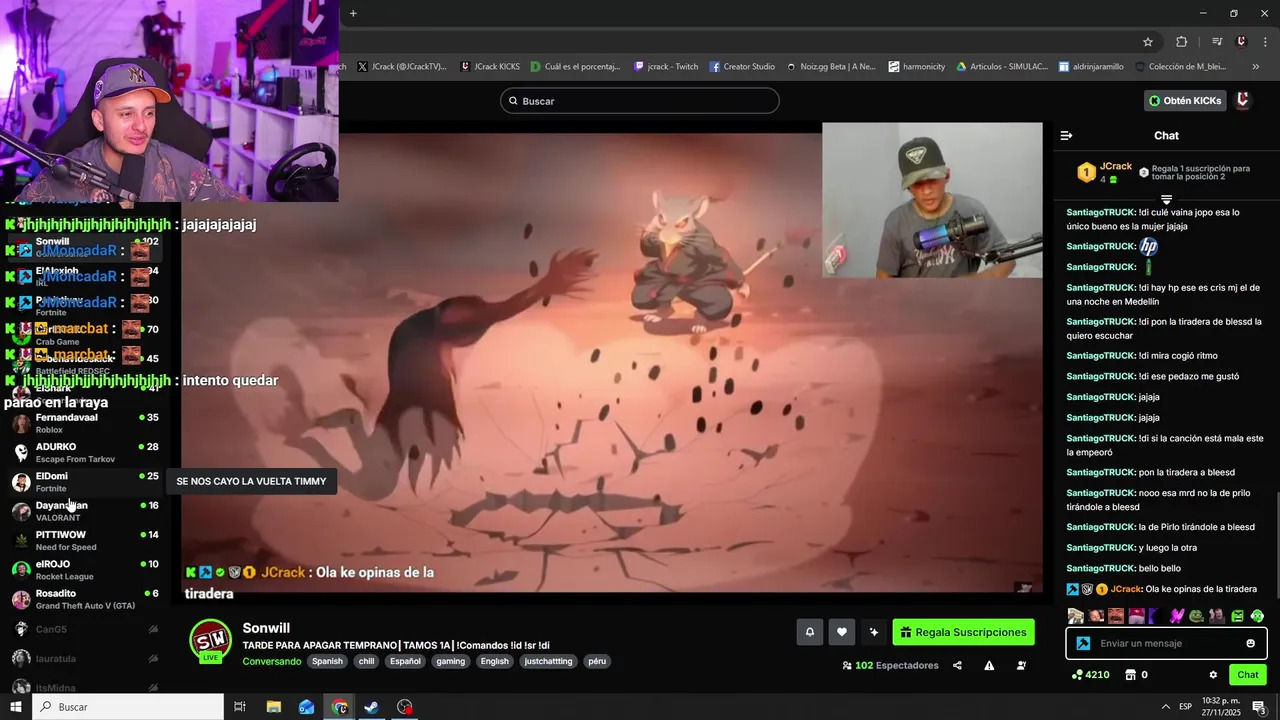1280x720 pixels.
Task: Open jcrack - Twitch bookmark
Action: pyautogui.click(x=666, y=67)
